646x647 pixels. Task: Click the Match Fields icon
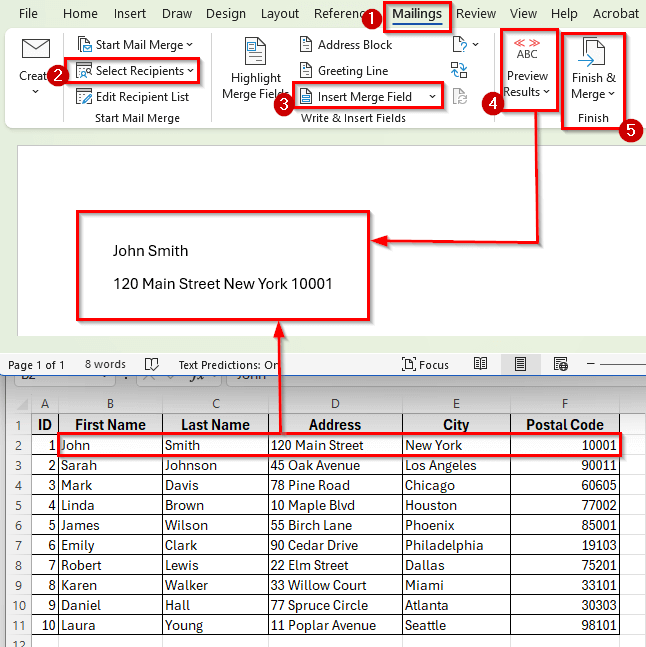pyautogui.click(x=459, y=70)
